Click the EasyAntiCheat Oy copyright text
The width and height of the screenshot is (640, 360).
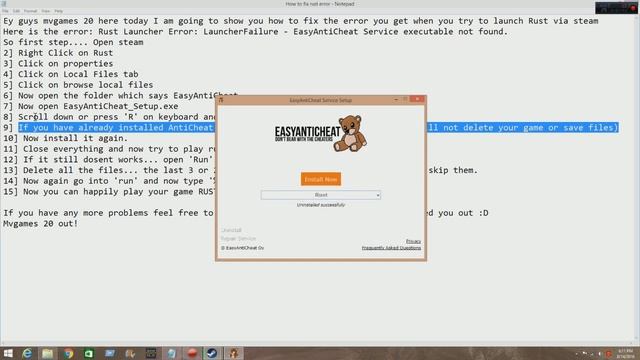click(x=242, y=248)
